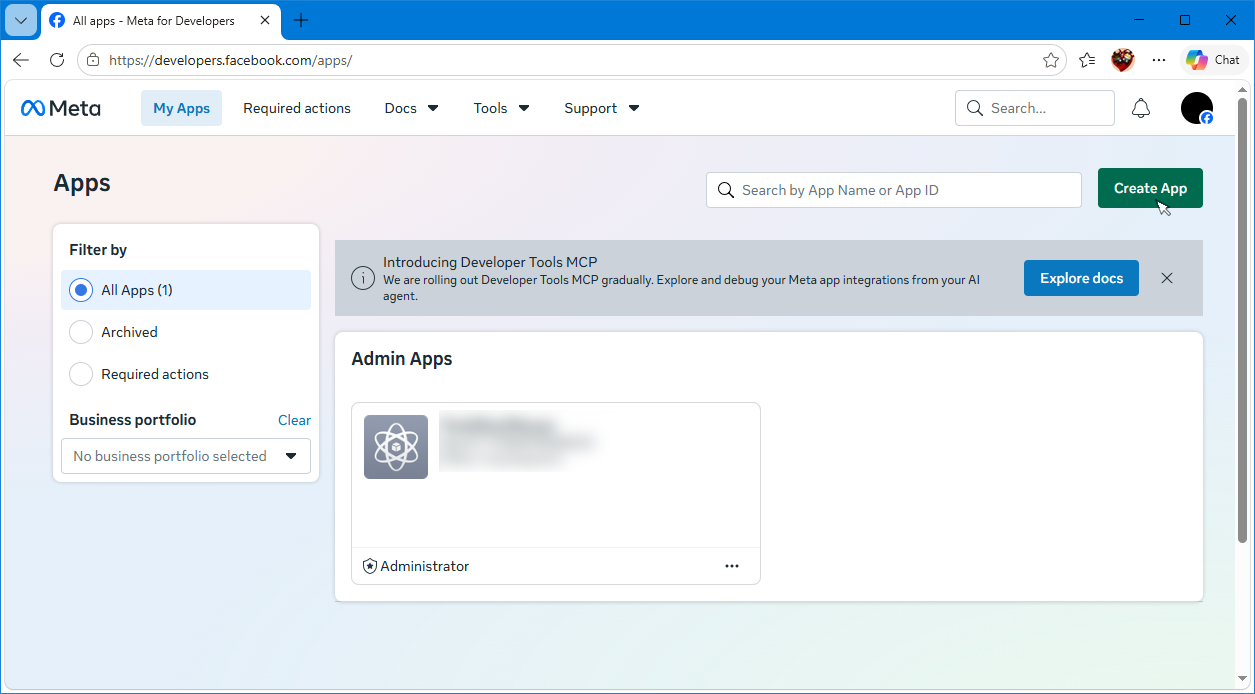Clear the business portfolio filter
Image resolution: width=1255 pixels, height=694 pixels.
[x=294, y=420]
